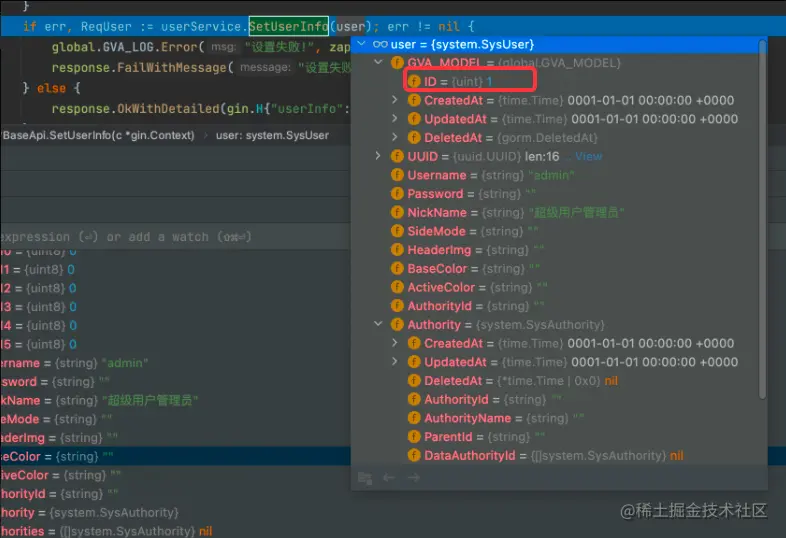The width and height of the screenshot is (786, 538).
Task: Select the horities nil row in left pane
Action: (x=175, y=531)
